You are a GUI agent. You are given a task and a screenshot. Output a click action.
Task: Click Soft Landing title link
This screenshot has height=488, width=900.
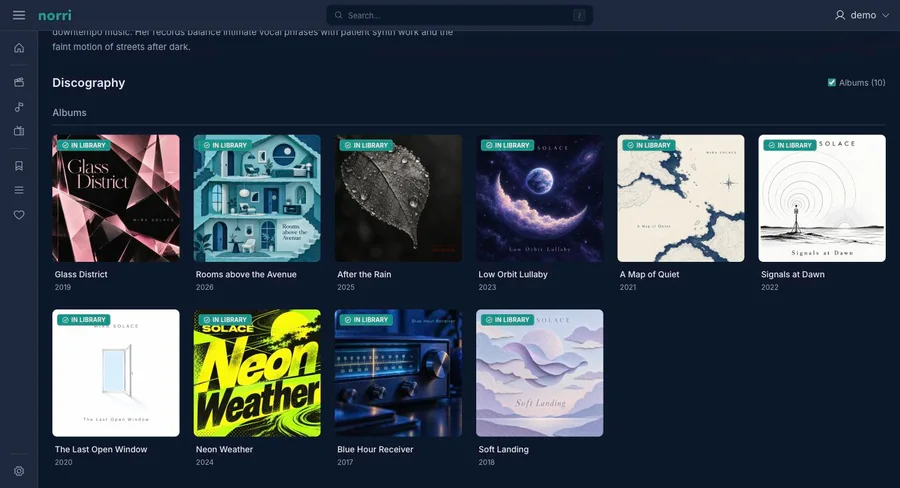click(x=503, y=450)
